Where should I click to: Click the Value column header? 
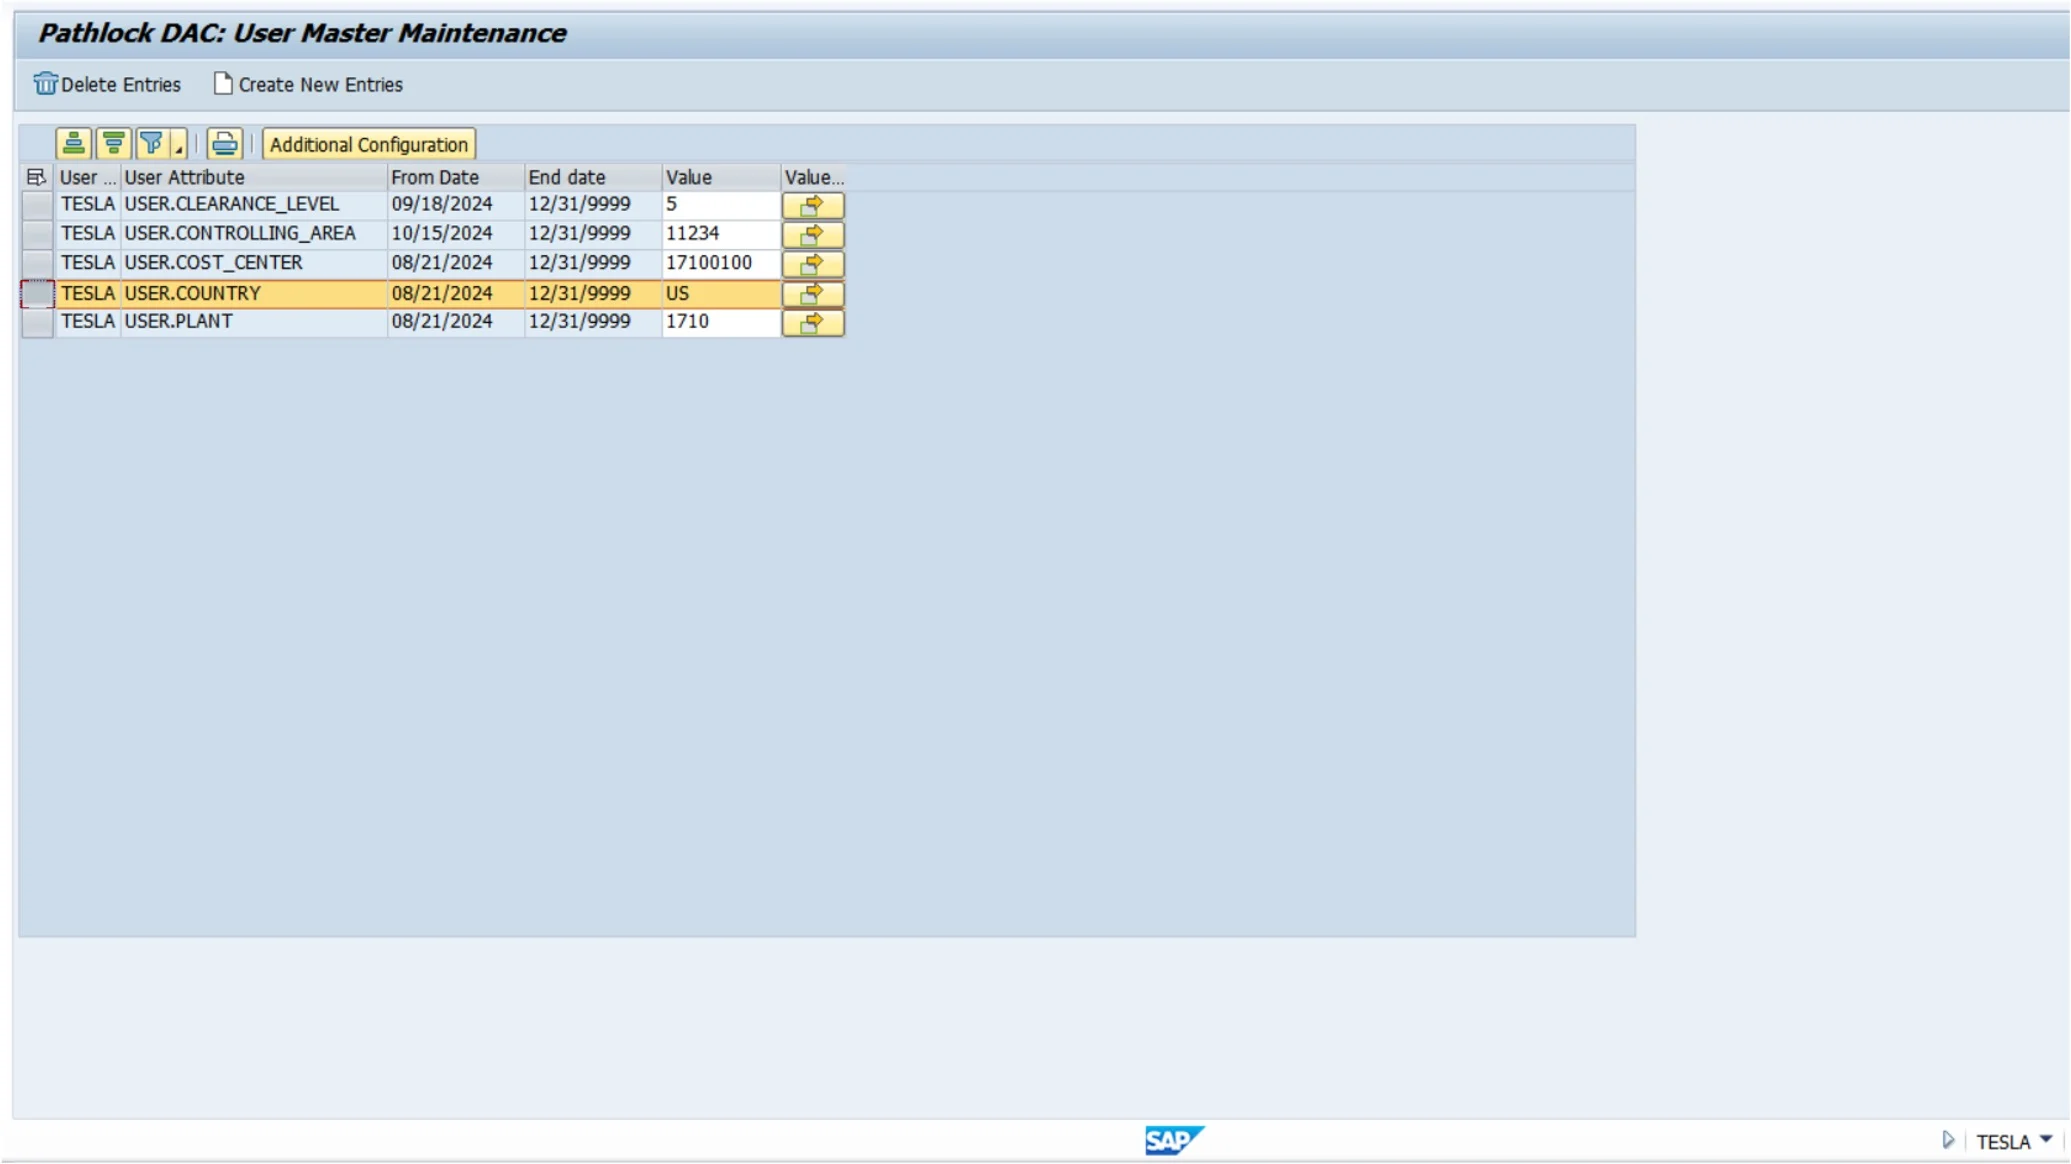click(x=721, y=177)
